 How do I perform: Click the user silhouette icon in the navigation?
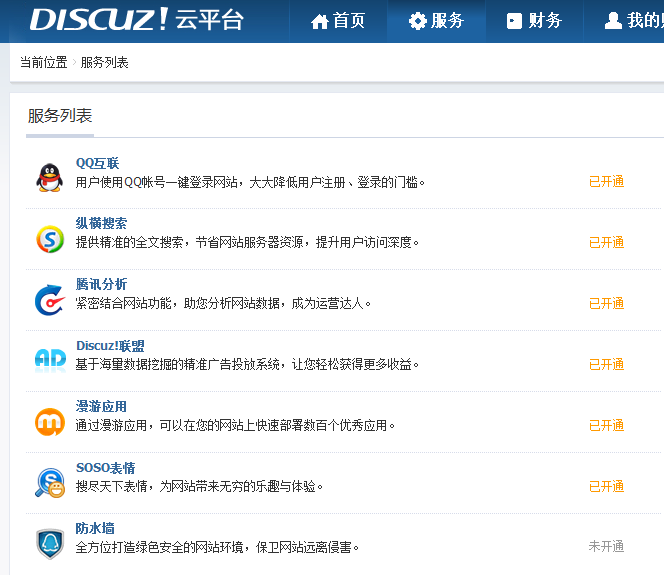(613, 21)
